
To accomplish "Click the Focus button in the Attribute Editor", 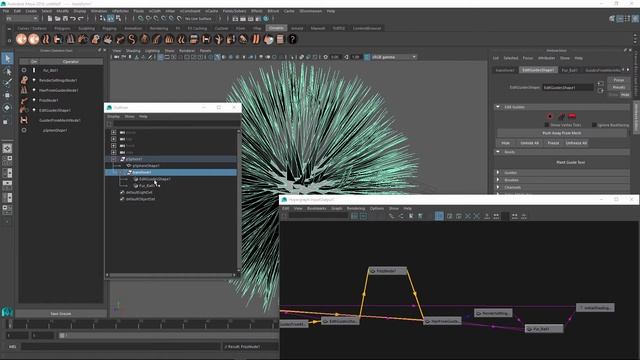I will tap(618, 80).
